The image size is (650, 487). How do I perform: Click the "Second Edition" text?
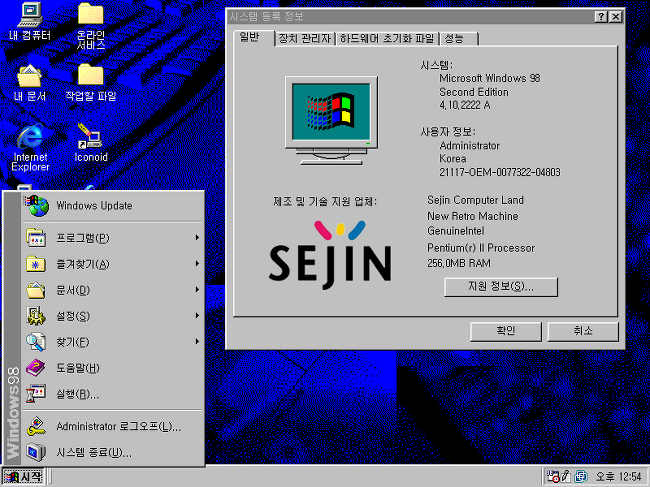click(x=473, y=92)
